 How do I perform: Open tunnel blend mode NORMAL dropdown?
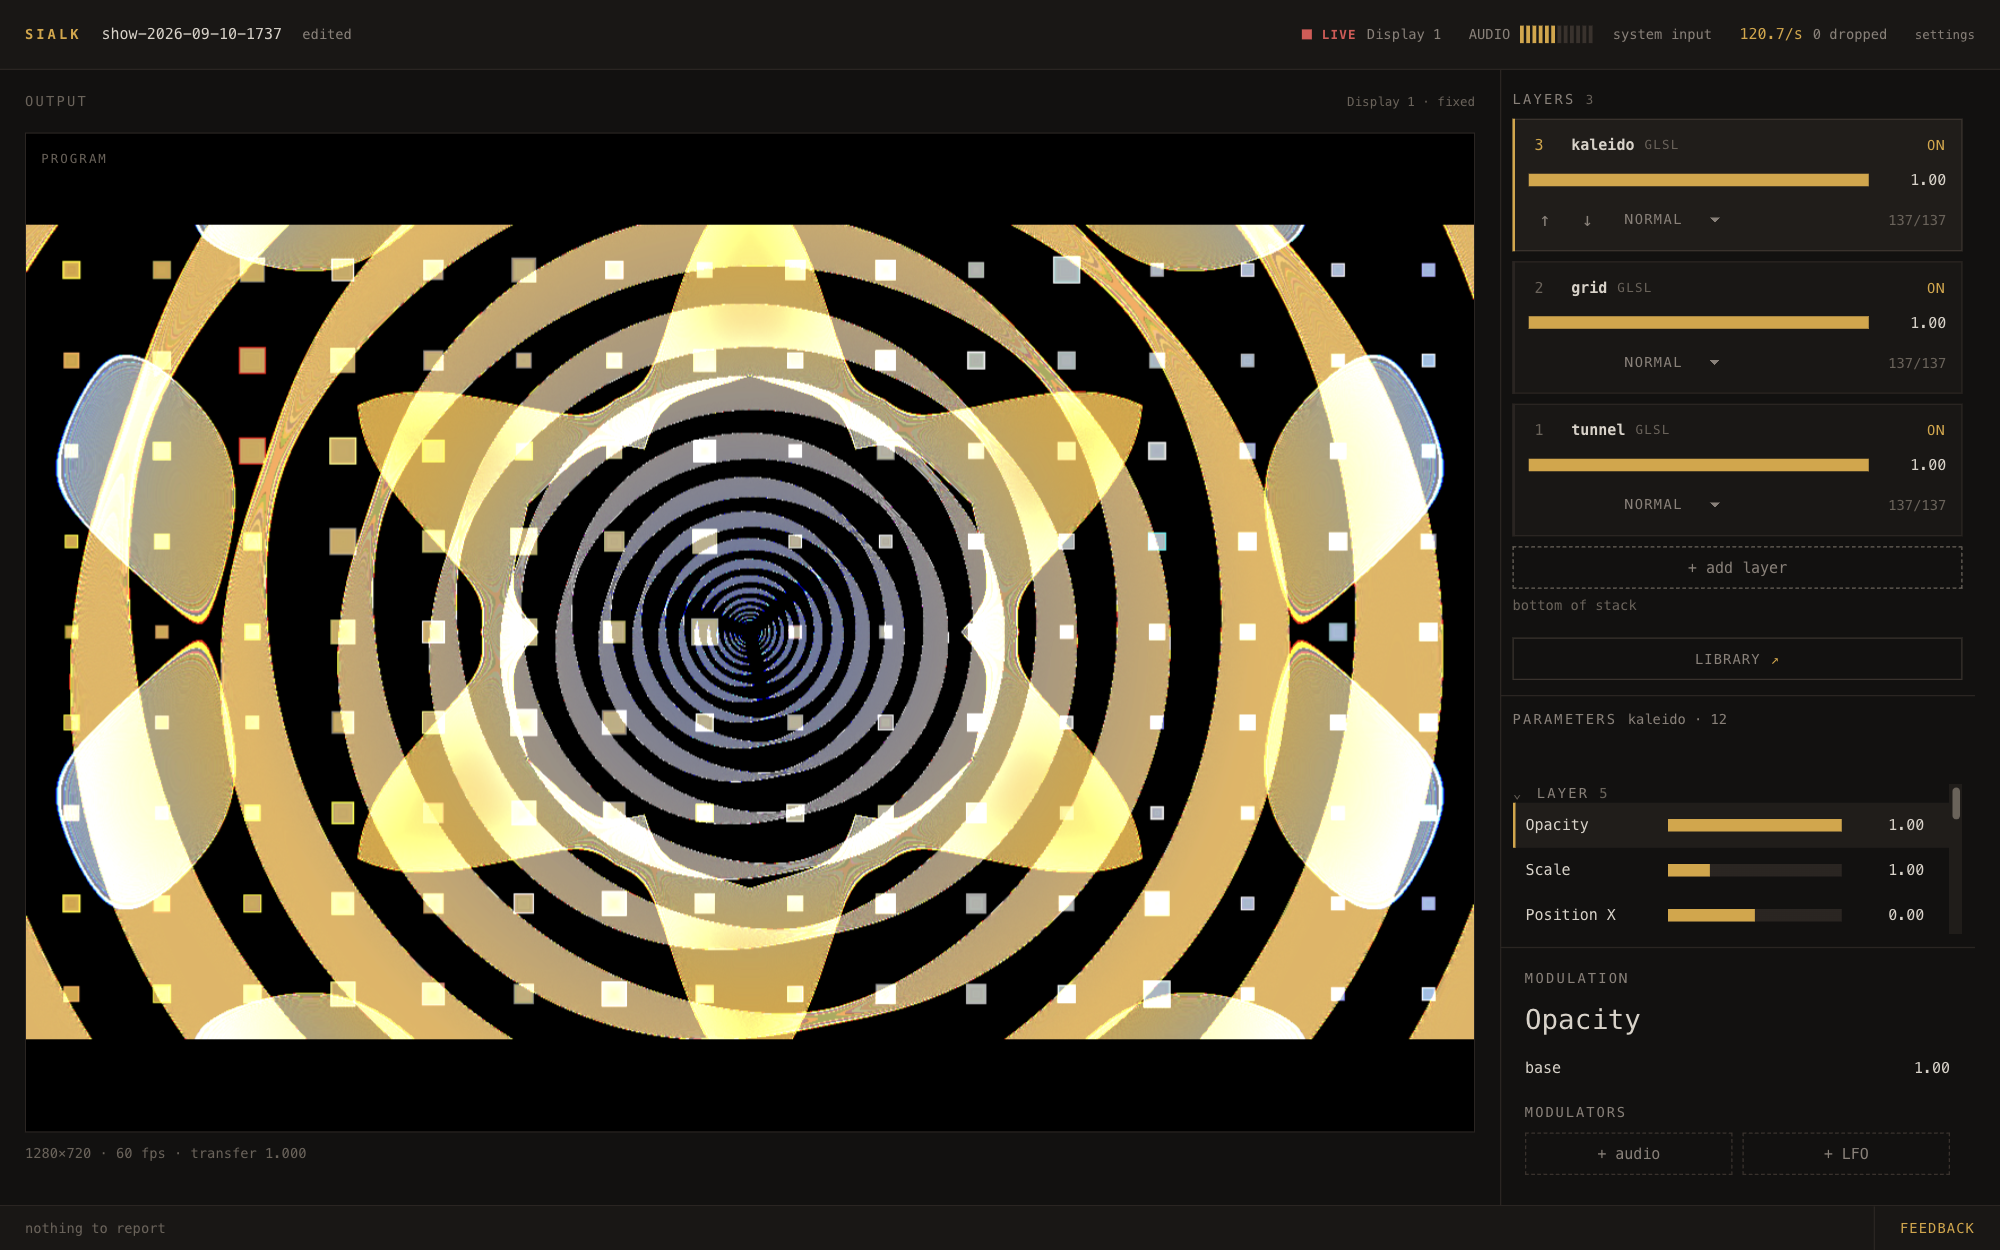[x=1671, y=504]
